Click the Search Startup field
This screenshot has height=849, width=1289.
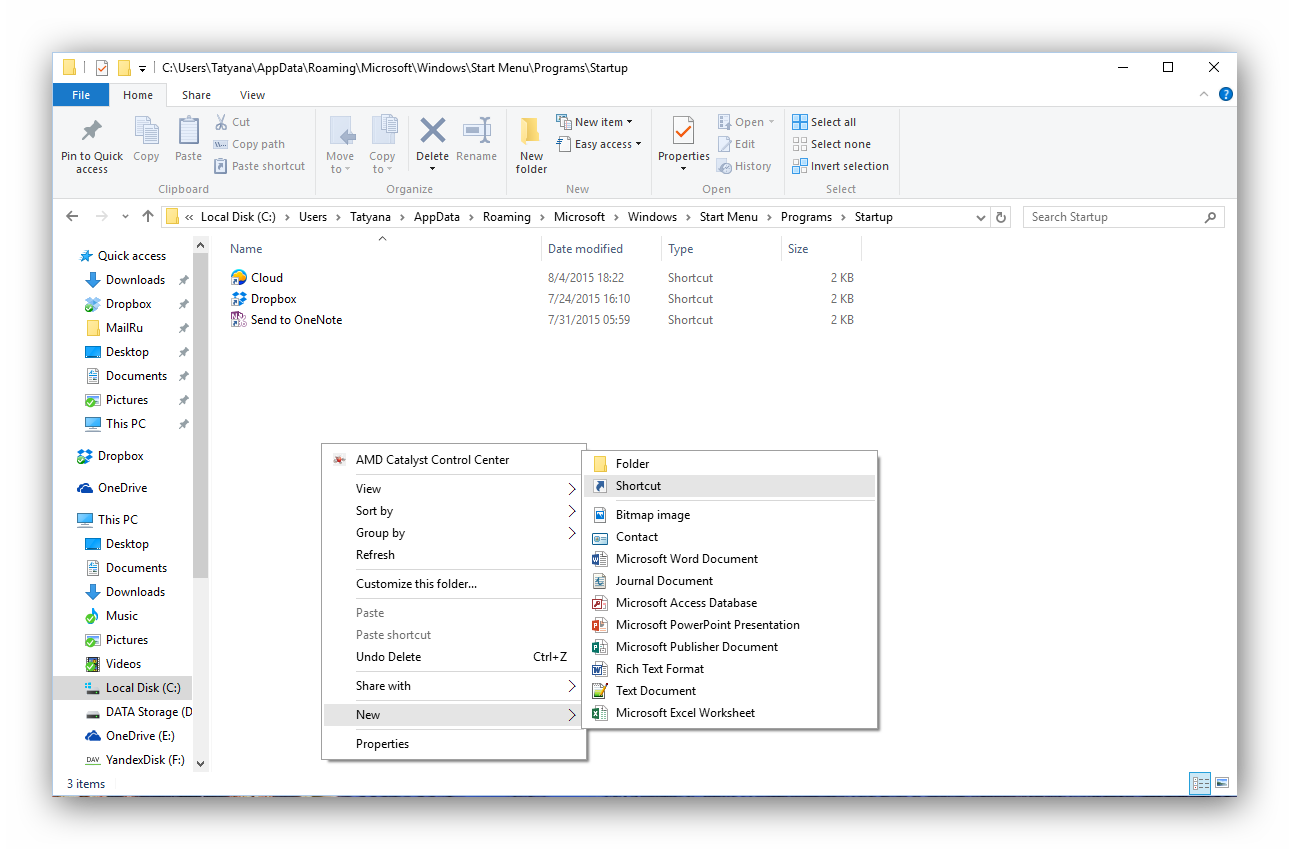pos(1123,217)
